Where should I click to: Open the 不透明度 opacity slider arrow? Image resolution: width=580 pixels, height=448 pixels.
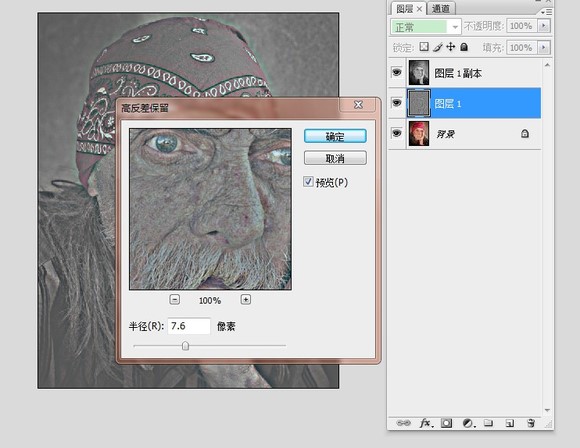[544, 26]
